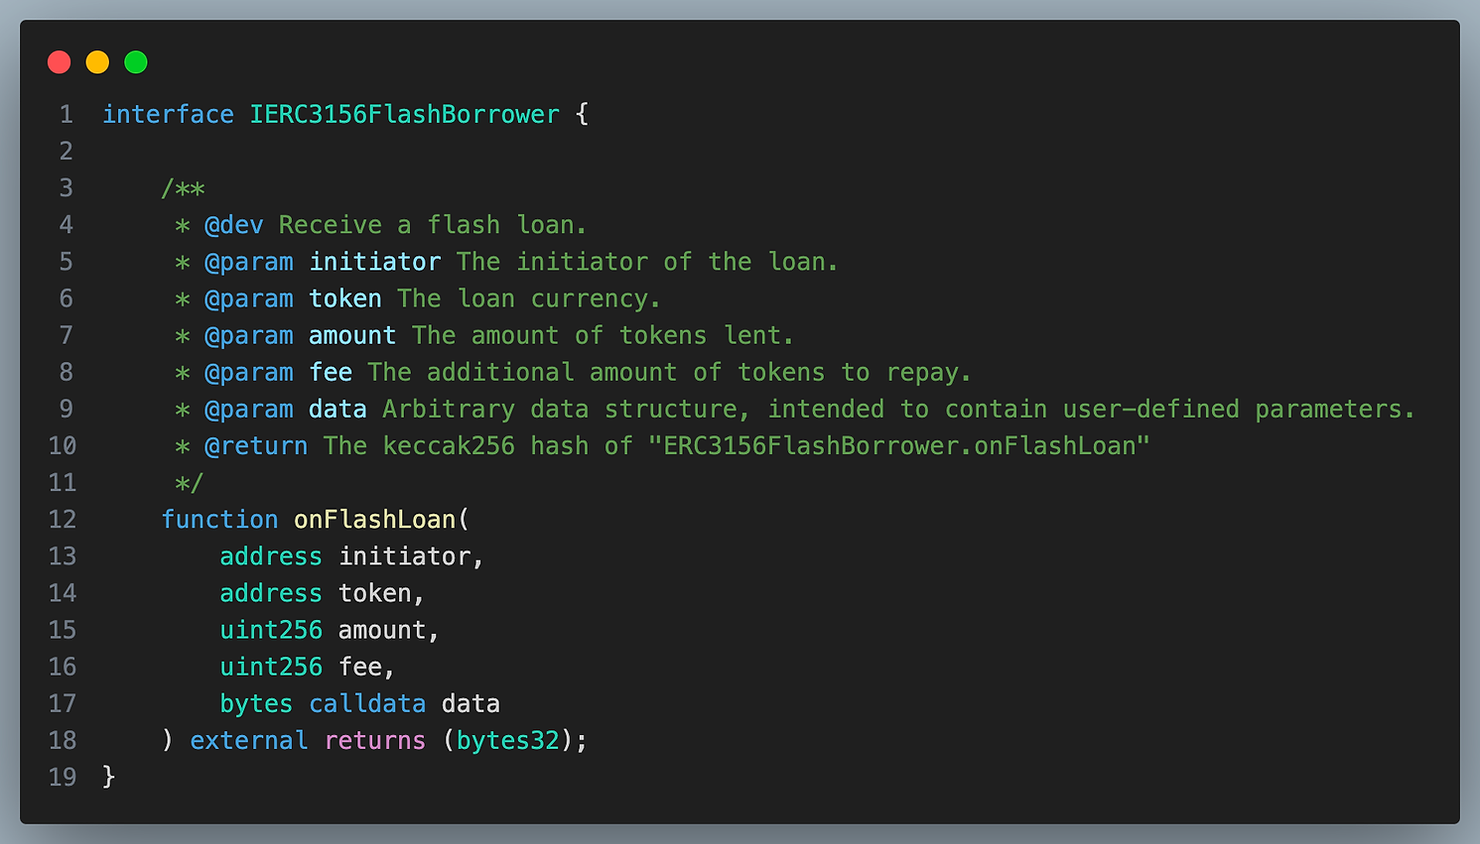The image size is (1480, 844).
Task: Click the red close dot
Action: [59, 62]
